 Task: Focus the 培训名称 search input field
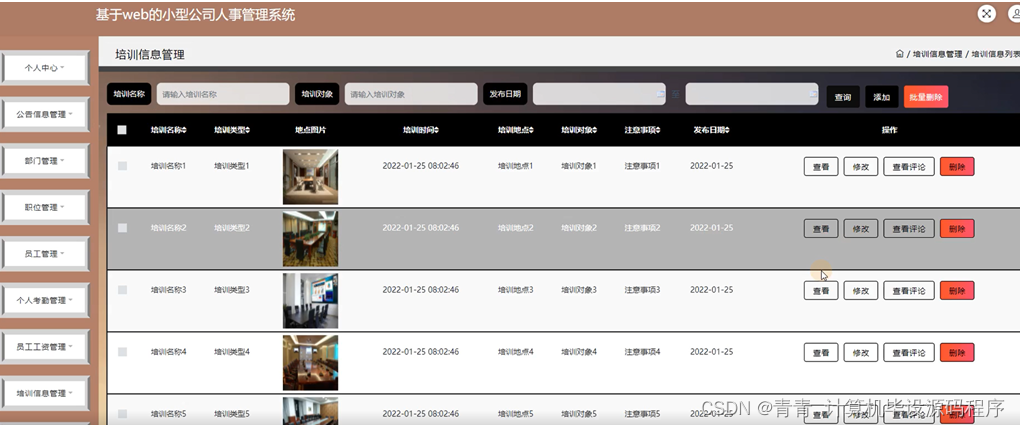[222, 94]
